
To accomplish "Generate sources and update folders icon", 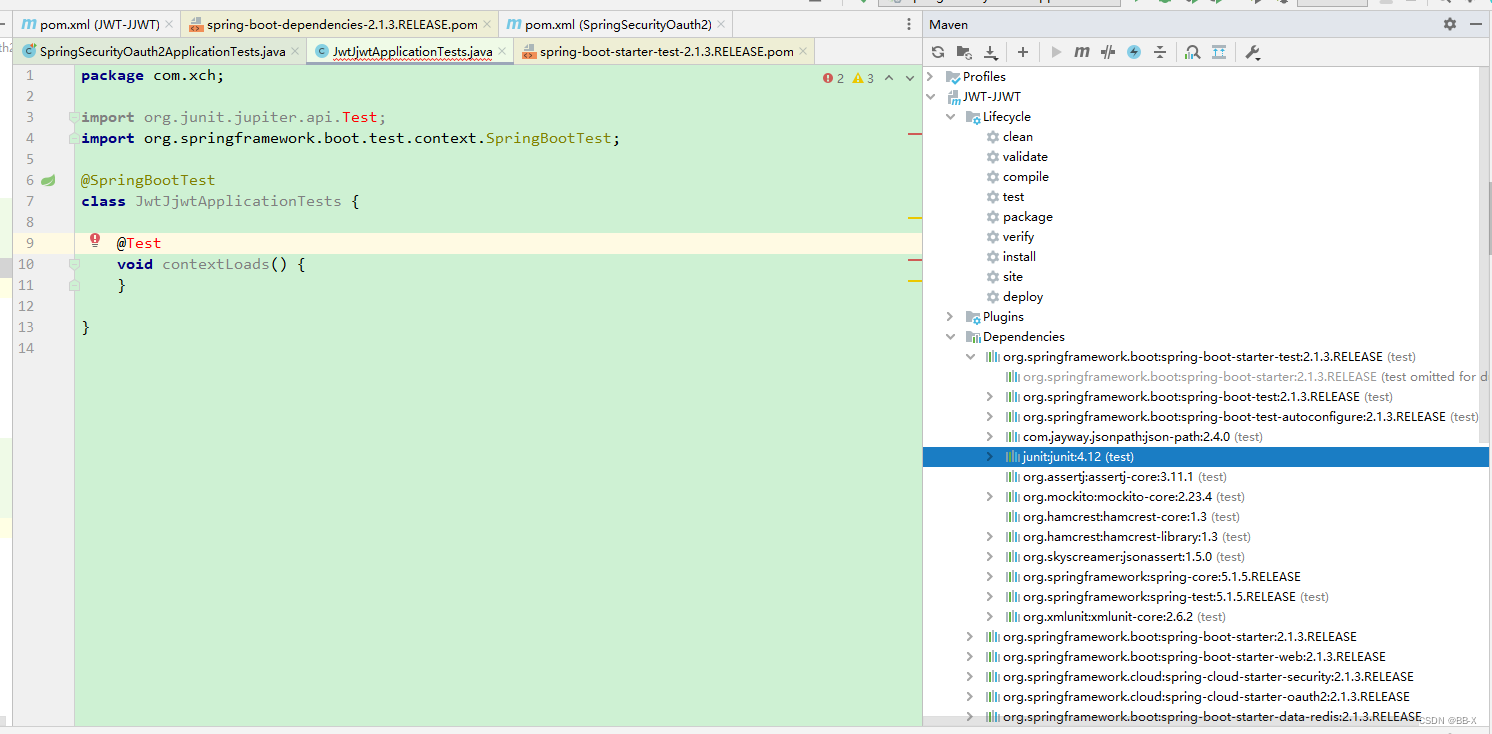I will coord(964,52).
